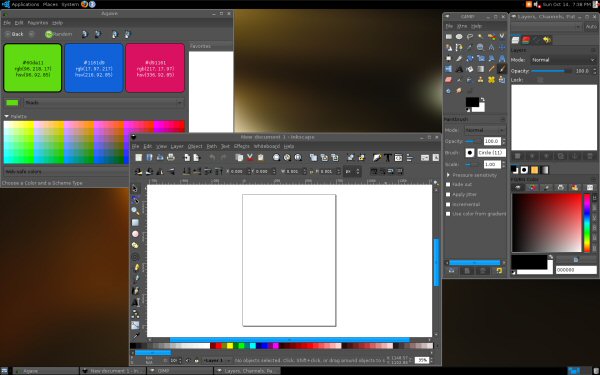The height and width of the screenshot is (375, 600).
Task: Select the Ellipse Select tool in GIMP
Action: [459, 36]
